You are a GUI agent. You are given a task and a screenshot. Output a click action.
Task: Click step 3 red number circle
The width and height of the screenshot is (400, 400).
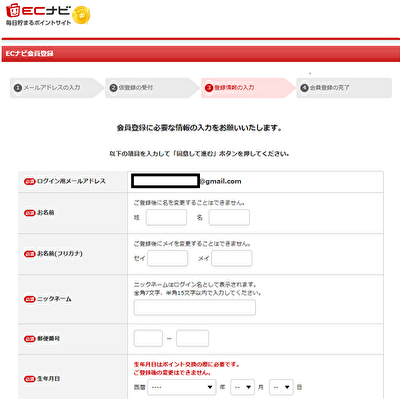[209, 88]
